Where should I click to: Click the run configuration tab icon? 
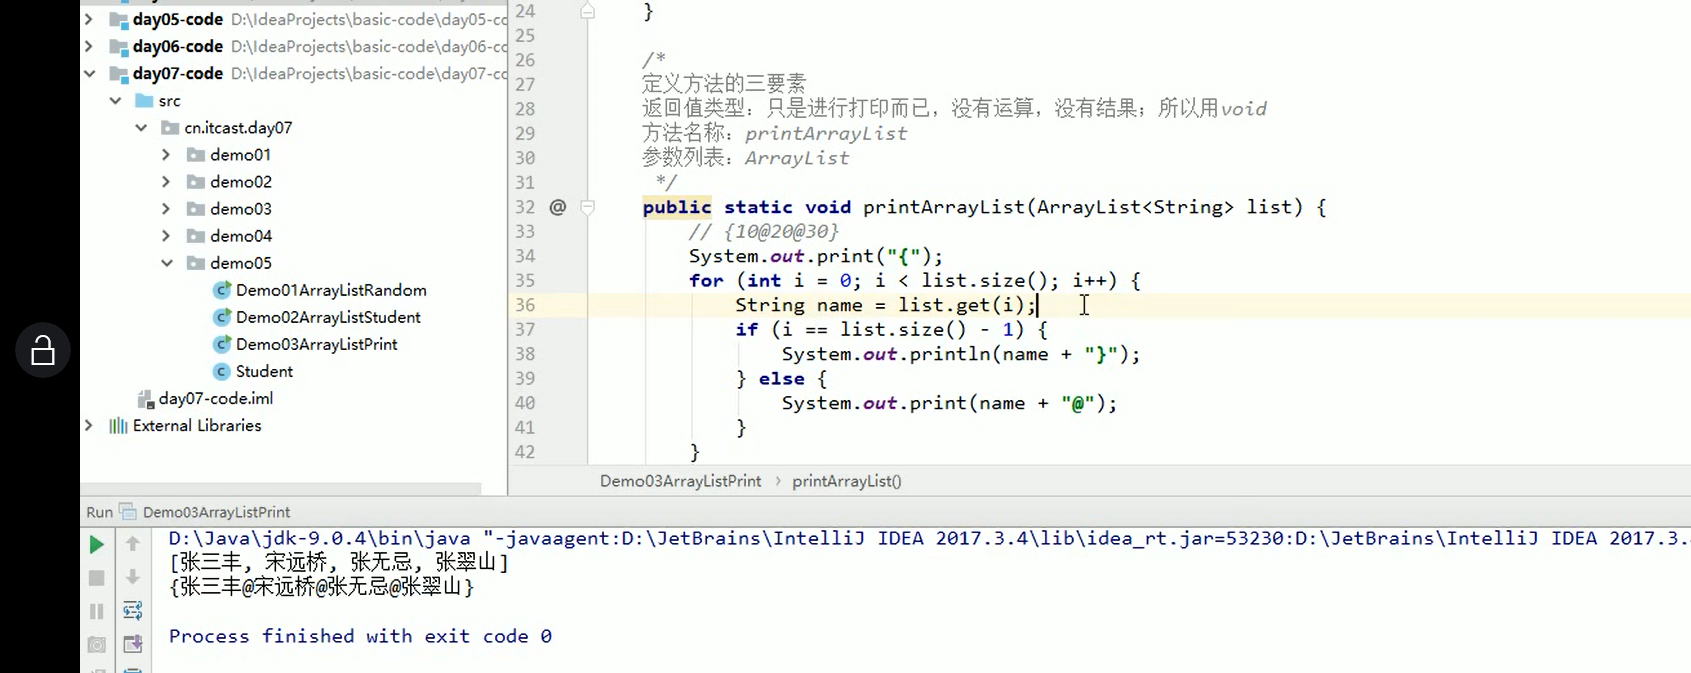click(128, 511)
